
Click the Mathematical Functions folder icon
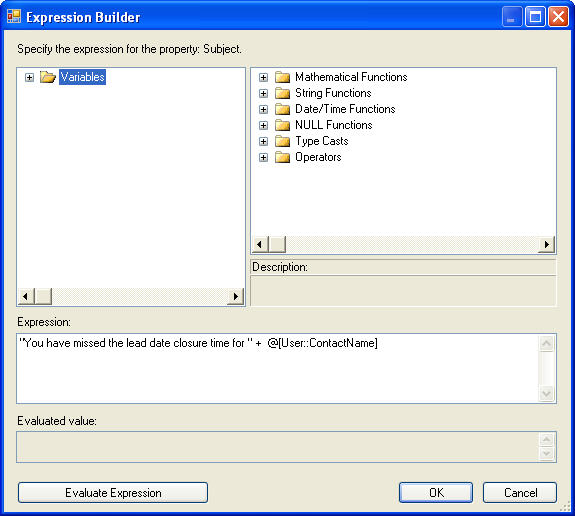click(282, 77)
